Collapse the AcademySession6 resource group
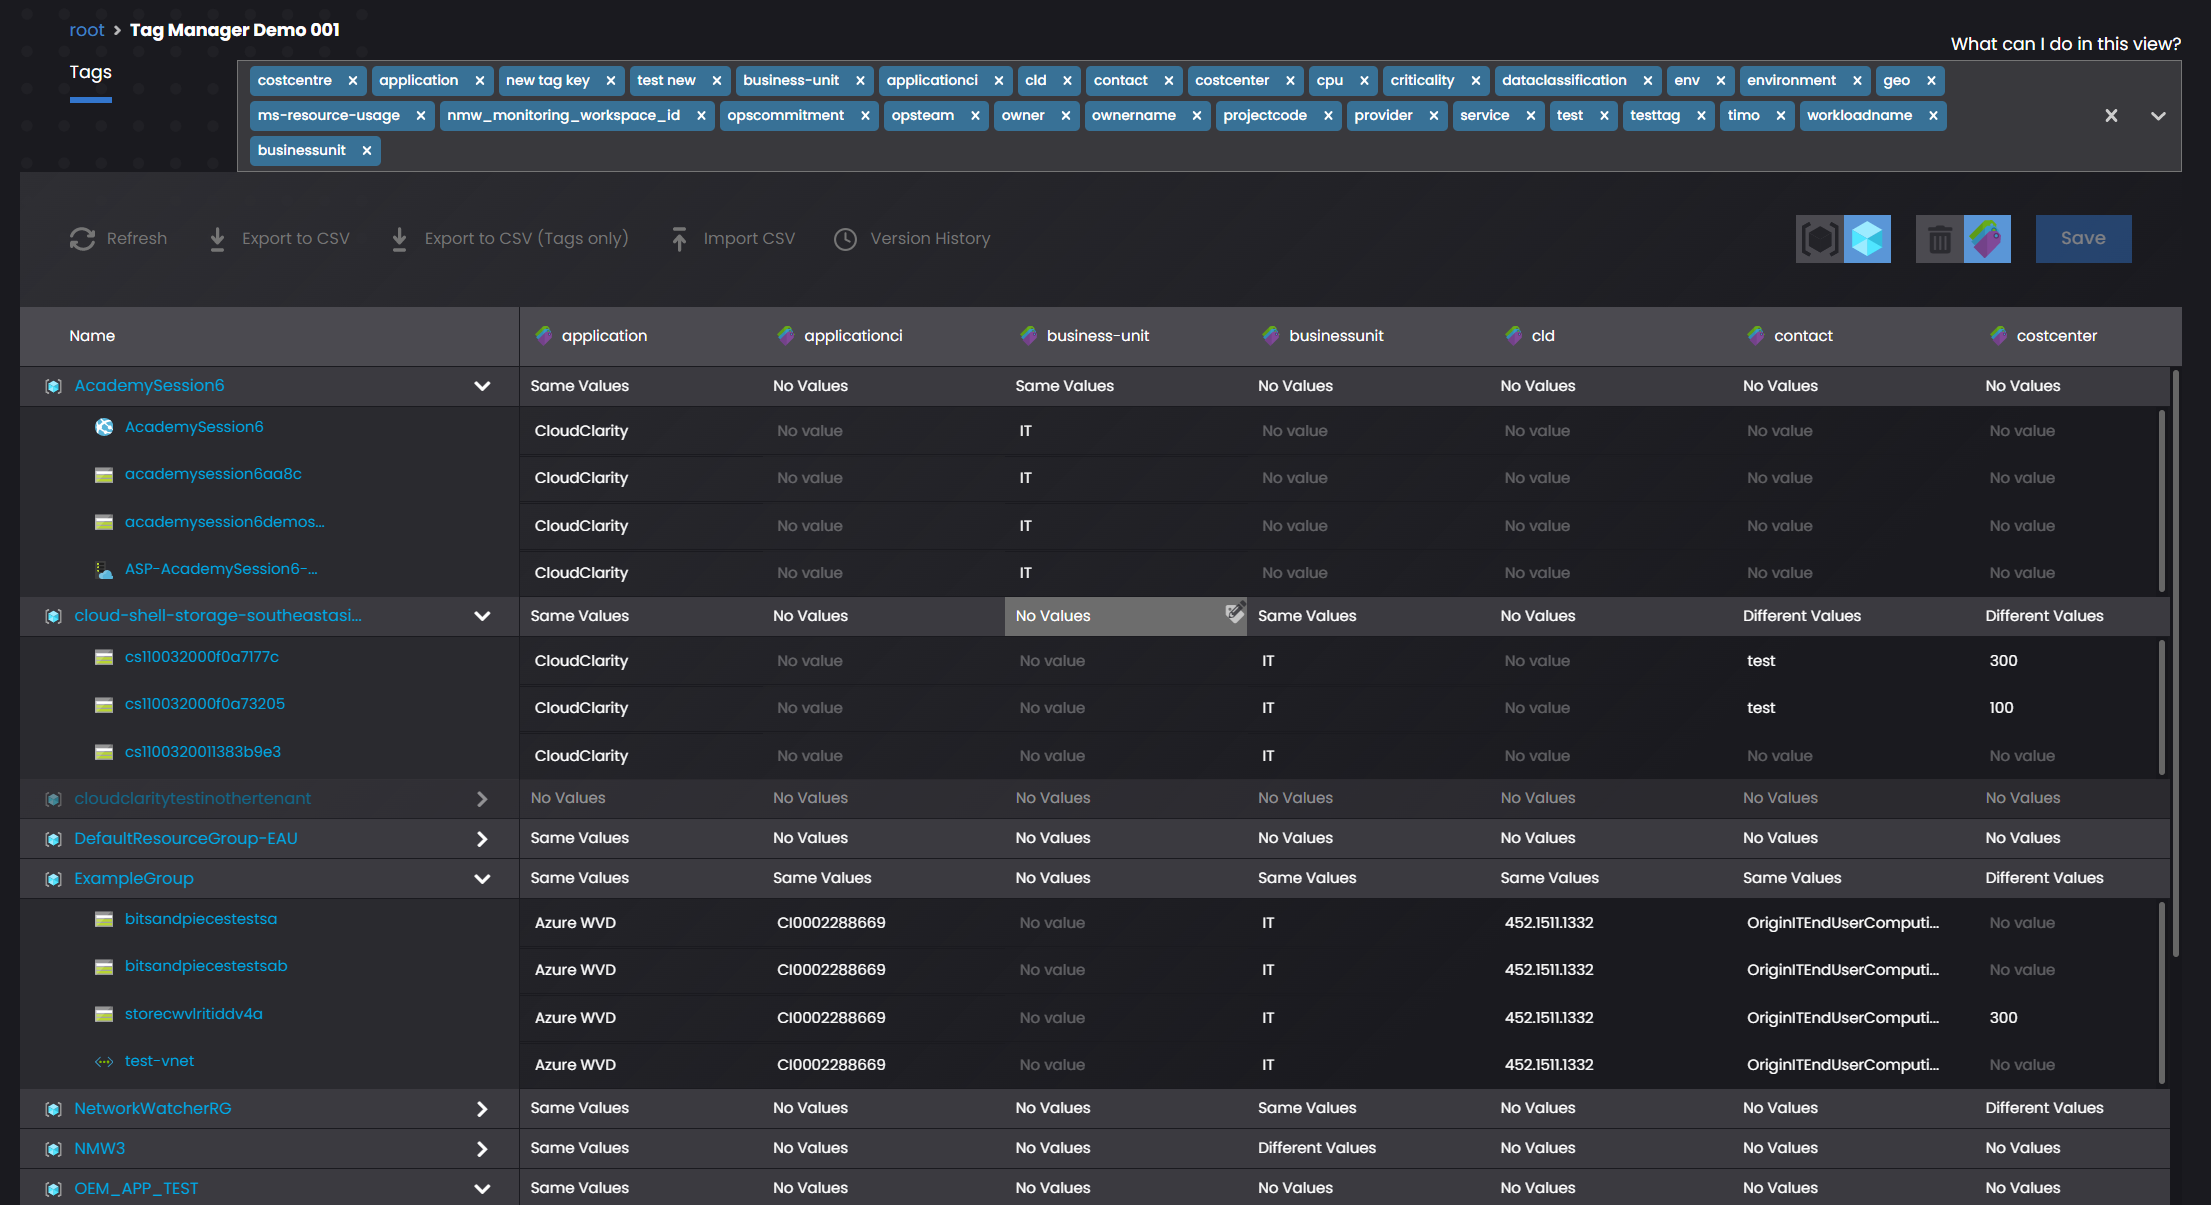The height and width of the screenshot is (1205, 2211). [482, 386]
